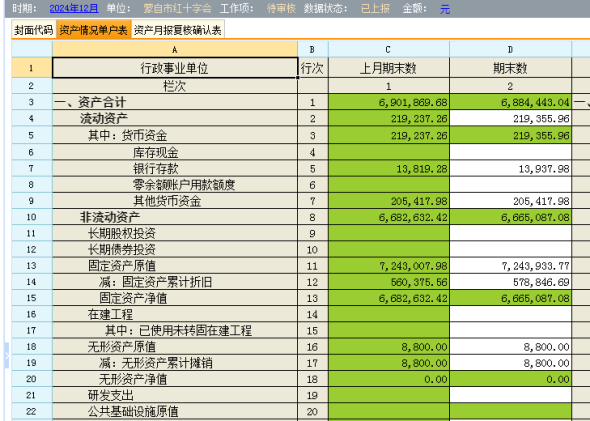This screenshot has width=590, height=421.
Task: Click the 固定资产净值 row label
Action: (x=133, y=298)
